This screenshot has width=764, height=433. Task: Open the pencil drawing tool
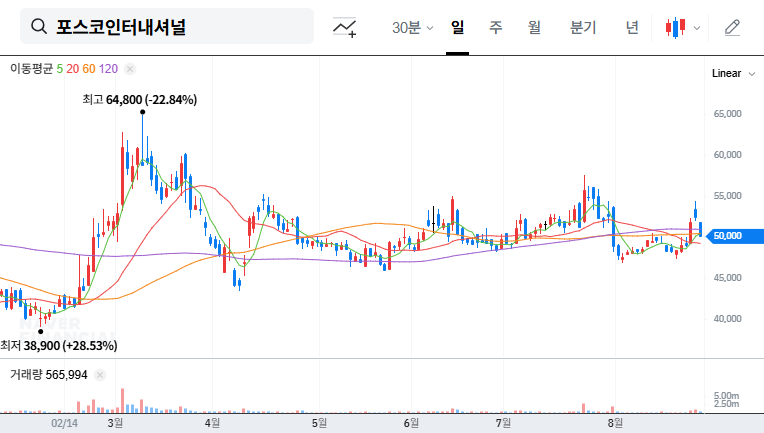[x=732, y=28]
